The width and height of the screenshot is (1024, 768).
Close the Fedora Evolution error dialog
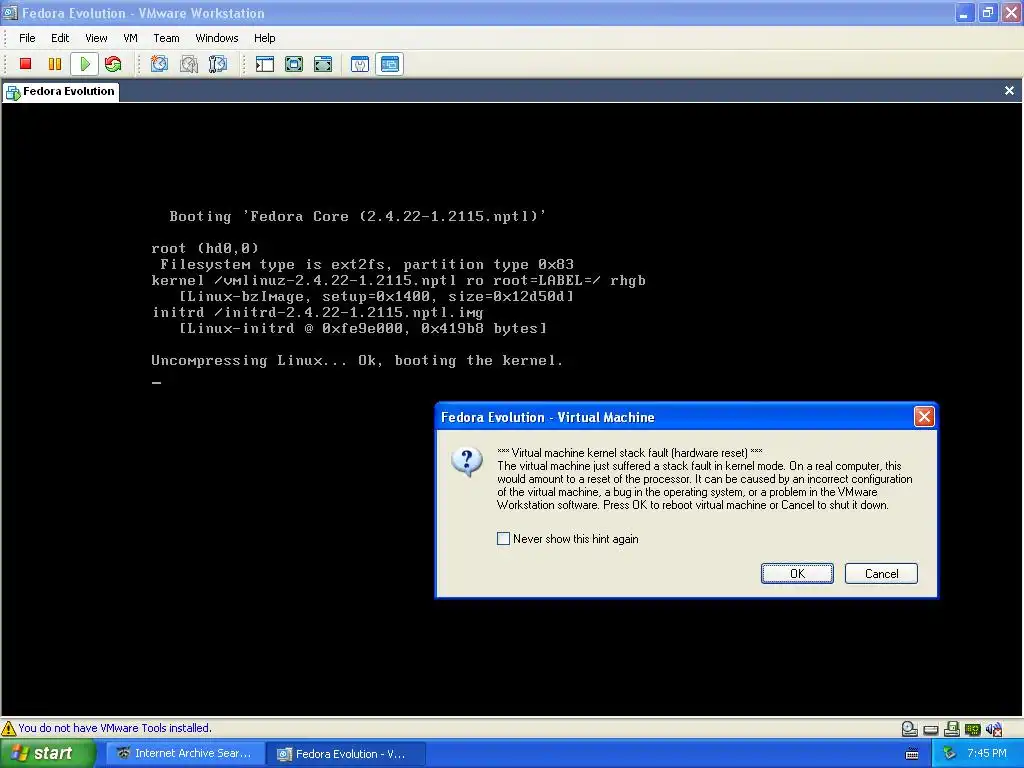[924, 417]
